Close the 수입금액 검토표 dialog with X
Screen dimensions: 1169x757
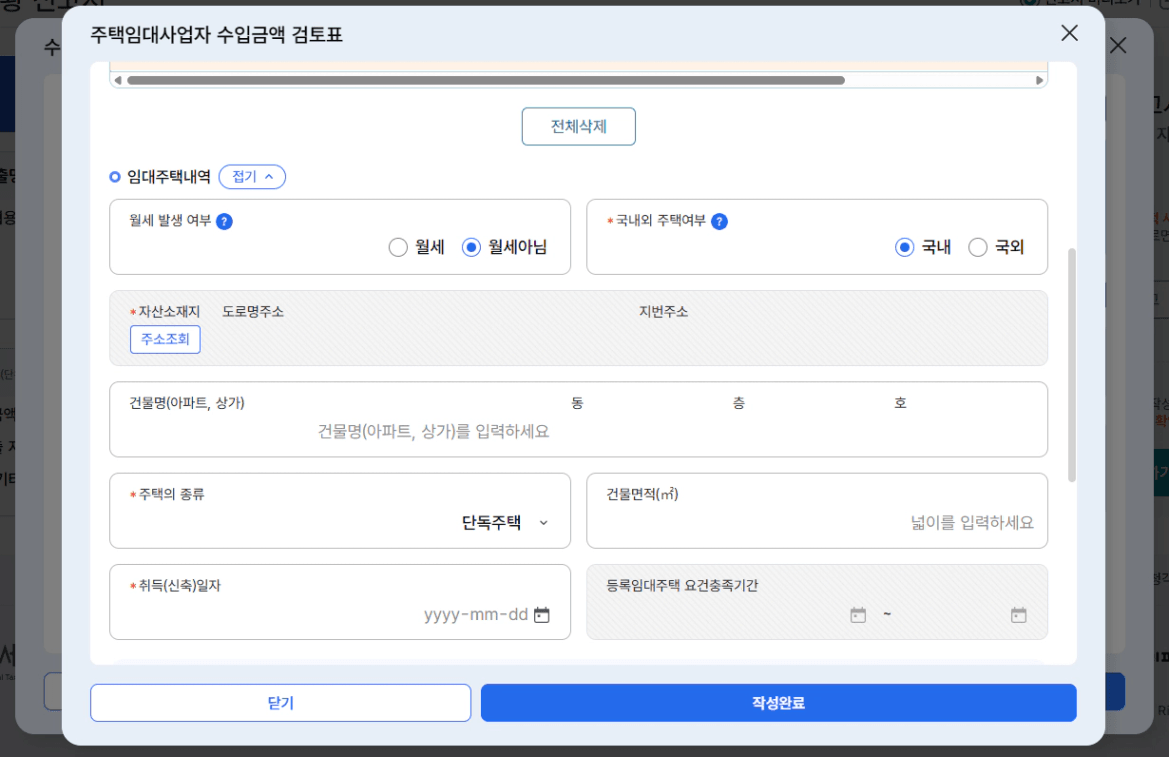1069,33
